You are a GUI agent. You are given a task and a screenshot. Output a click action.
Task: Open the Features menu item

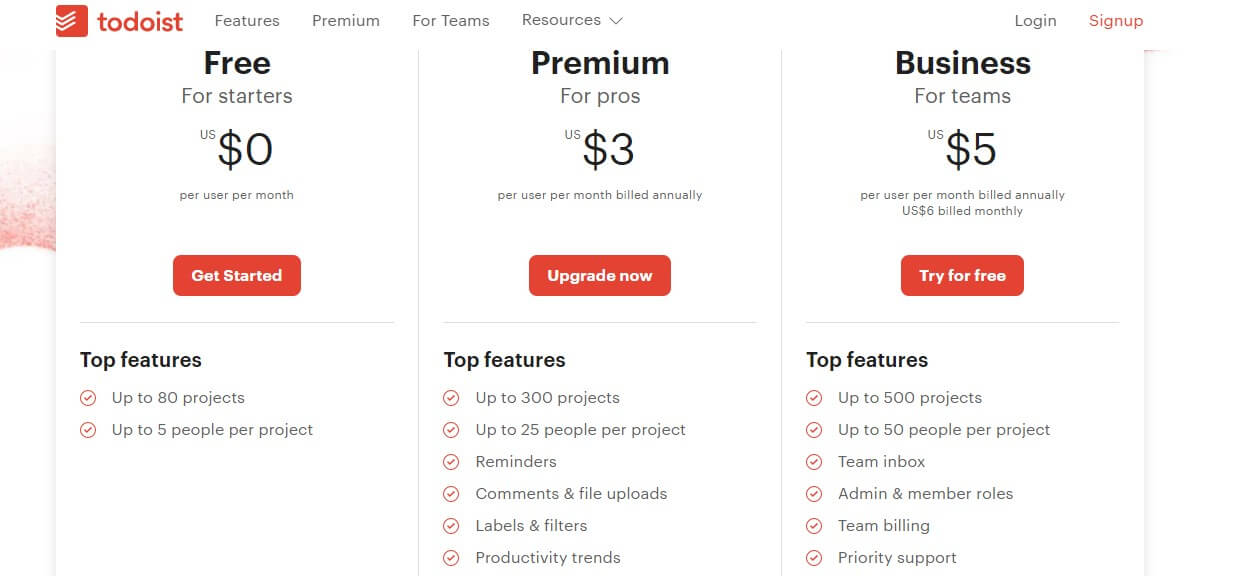(x=247, y=21)
